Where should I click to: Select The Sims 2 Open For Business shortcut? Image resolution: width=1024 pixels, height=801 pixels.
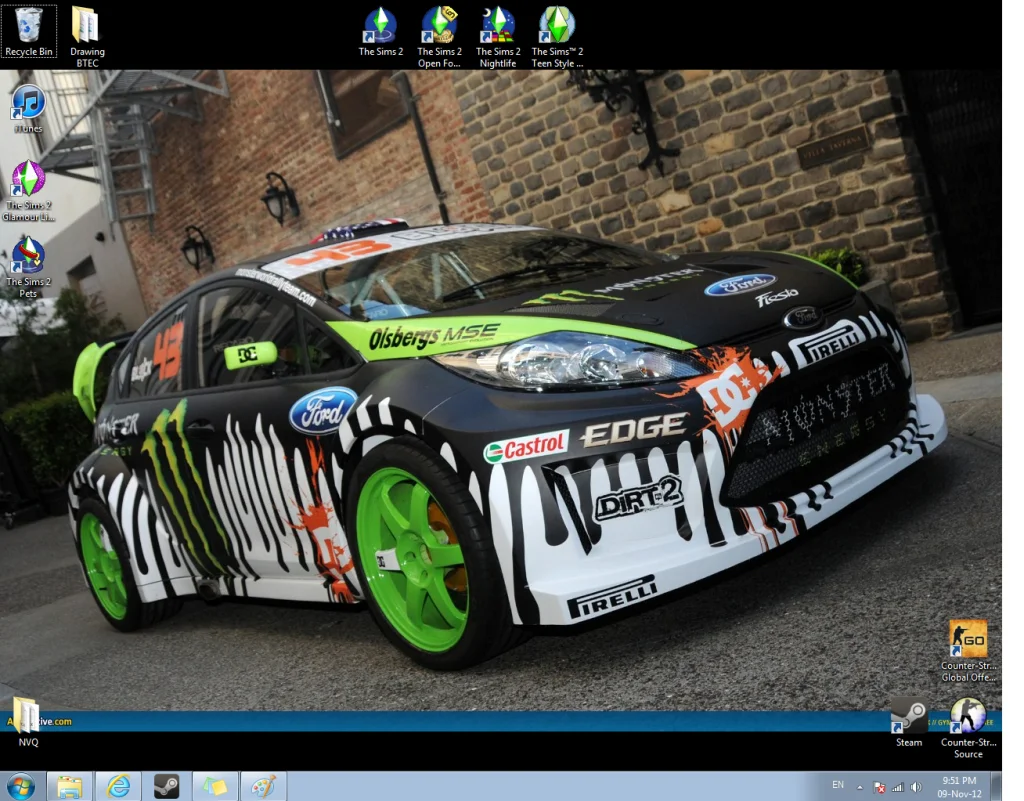(440, 37)
